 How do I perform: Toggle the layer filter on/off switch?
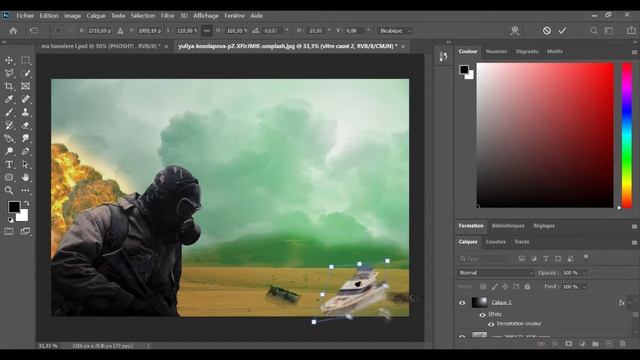click(586, 257)
